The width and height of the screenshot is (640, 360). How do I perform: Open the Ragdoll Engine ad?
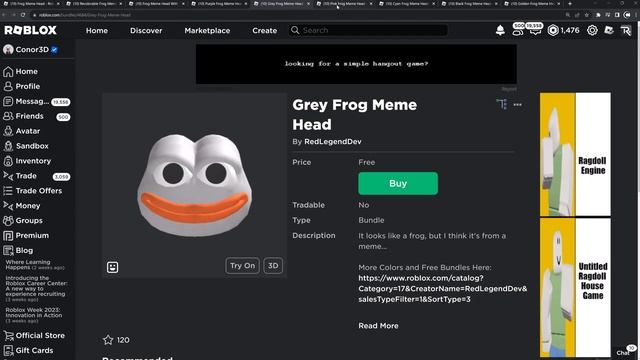575,154
